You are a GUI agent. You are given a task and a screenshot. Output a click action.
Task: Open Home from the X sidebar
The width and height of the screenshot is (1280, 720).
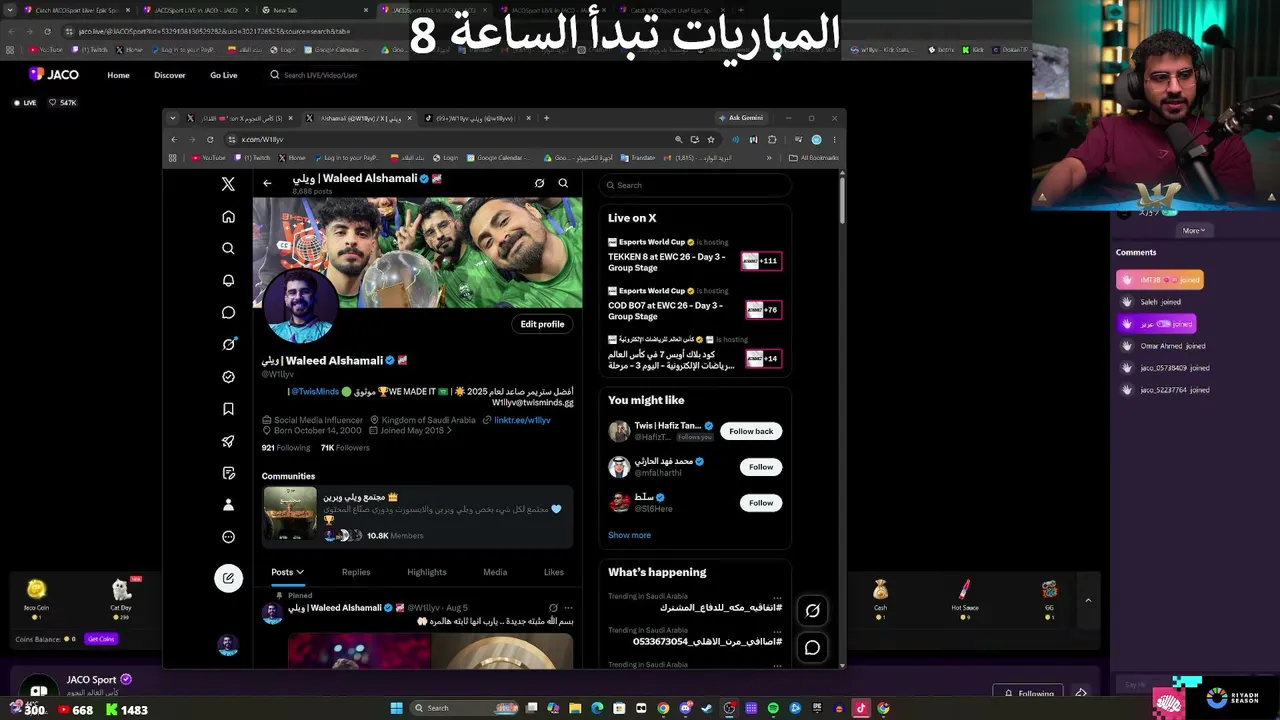(x=228, y=217)
